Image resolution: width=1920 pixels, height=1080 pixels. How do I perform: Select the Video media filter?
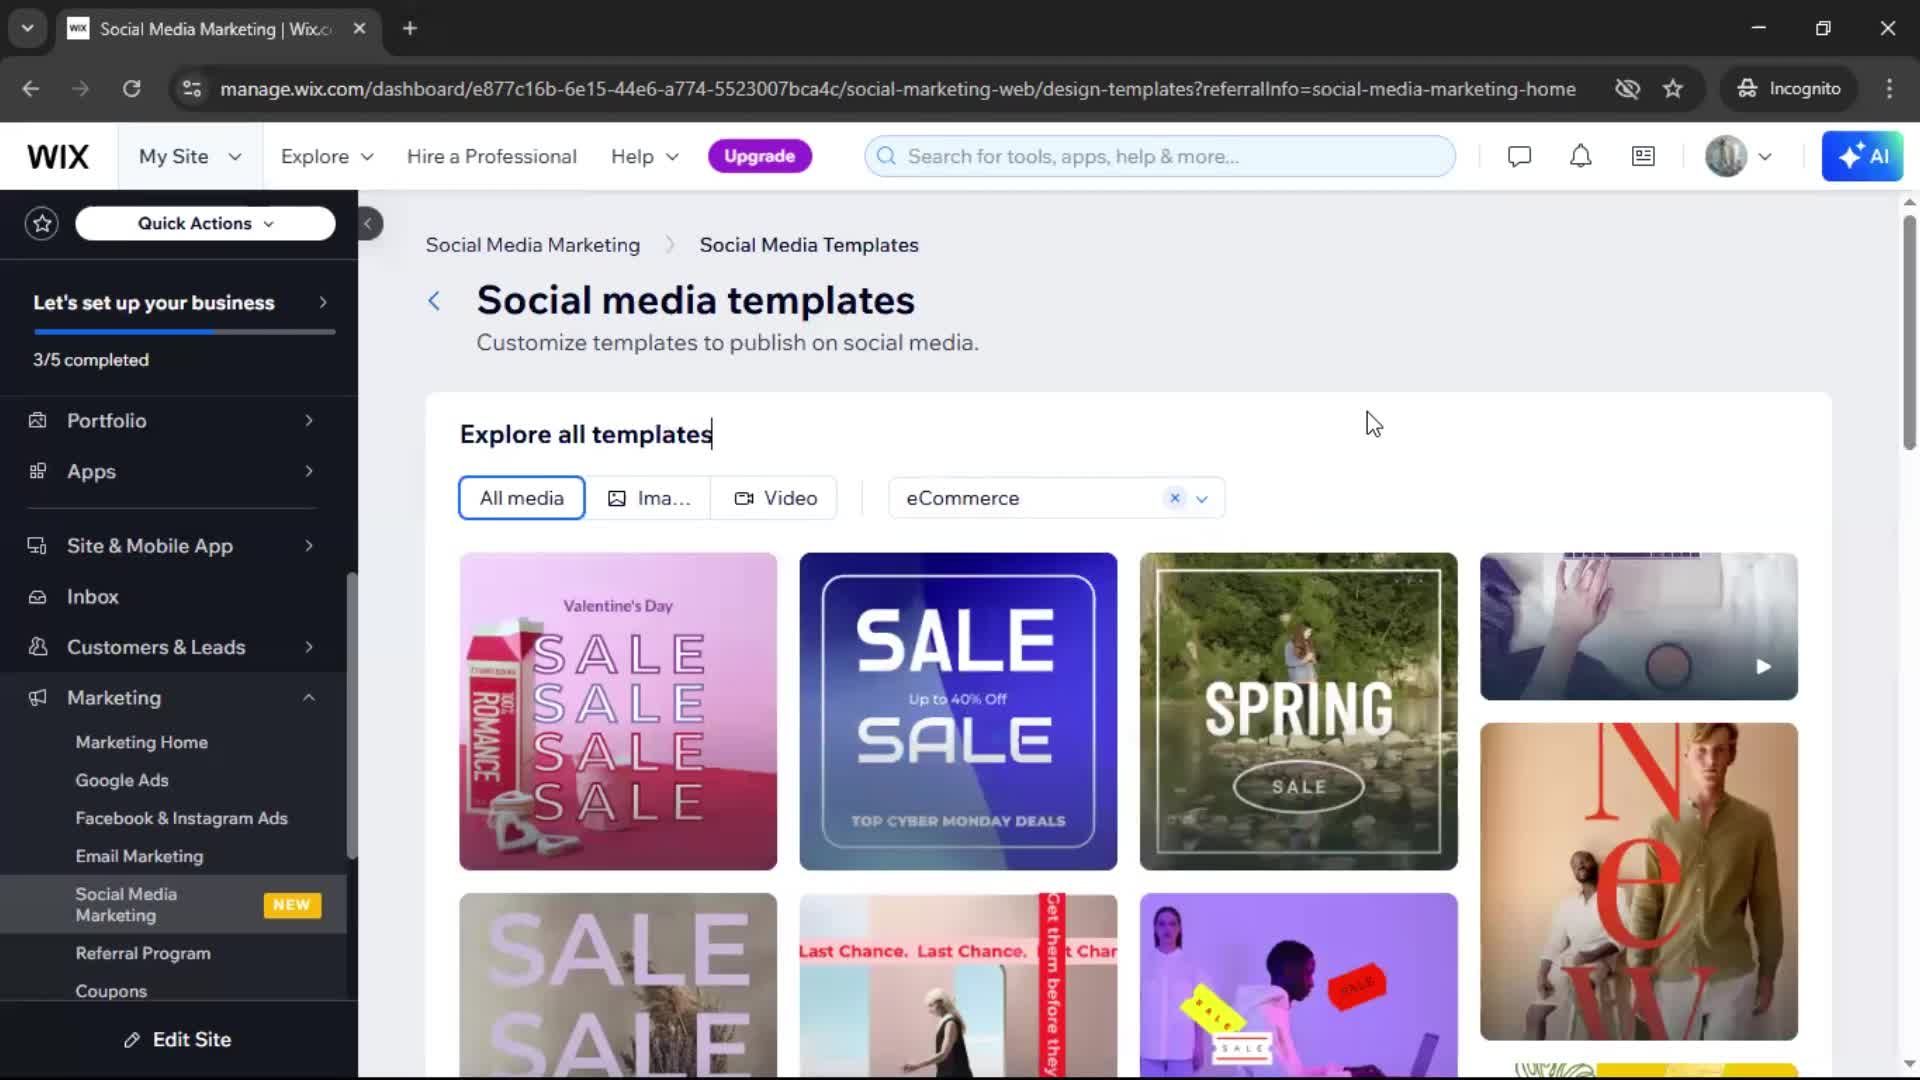coord(775,498)
